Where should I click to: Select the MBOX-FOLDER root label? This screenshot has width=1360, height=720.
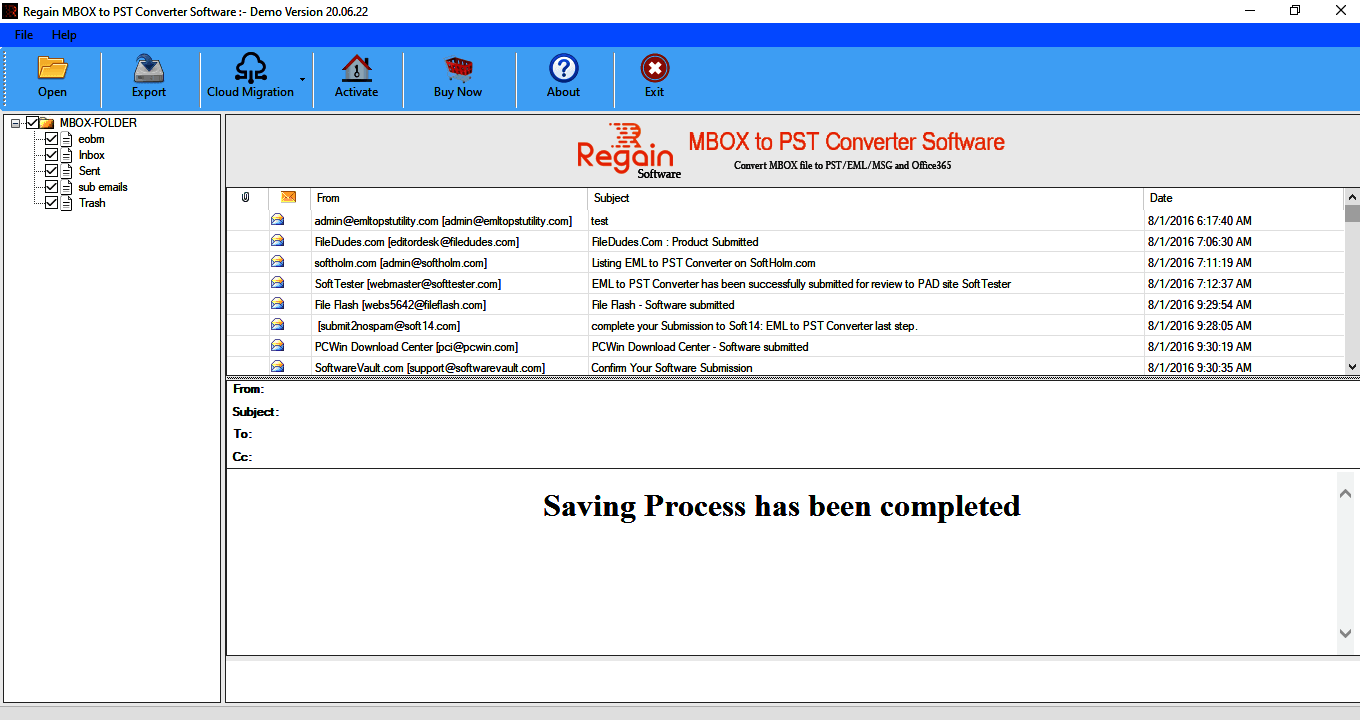[x=98, y=123]
